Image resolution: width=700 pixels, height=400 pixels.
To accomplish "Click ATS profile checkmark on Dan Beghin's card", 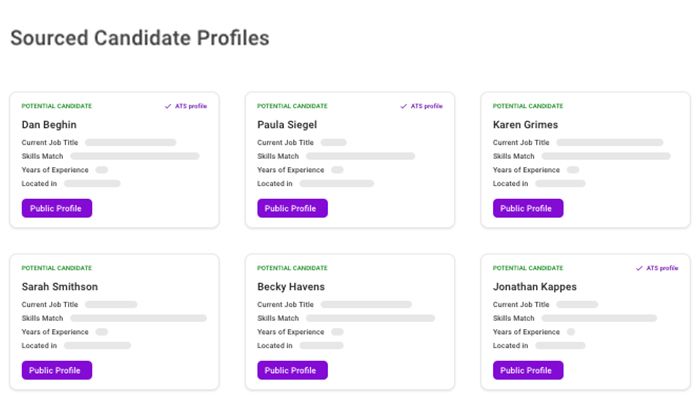I will click(x=168, y=106).
